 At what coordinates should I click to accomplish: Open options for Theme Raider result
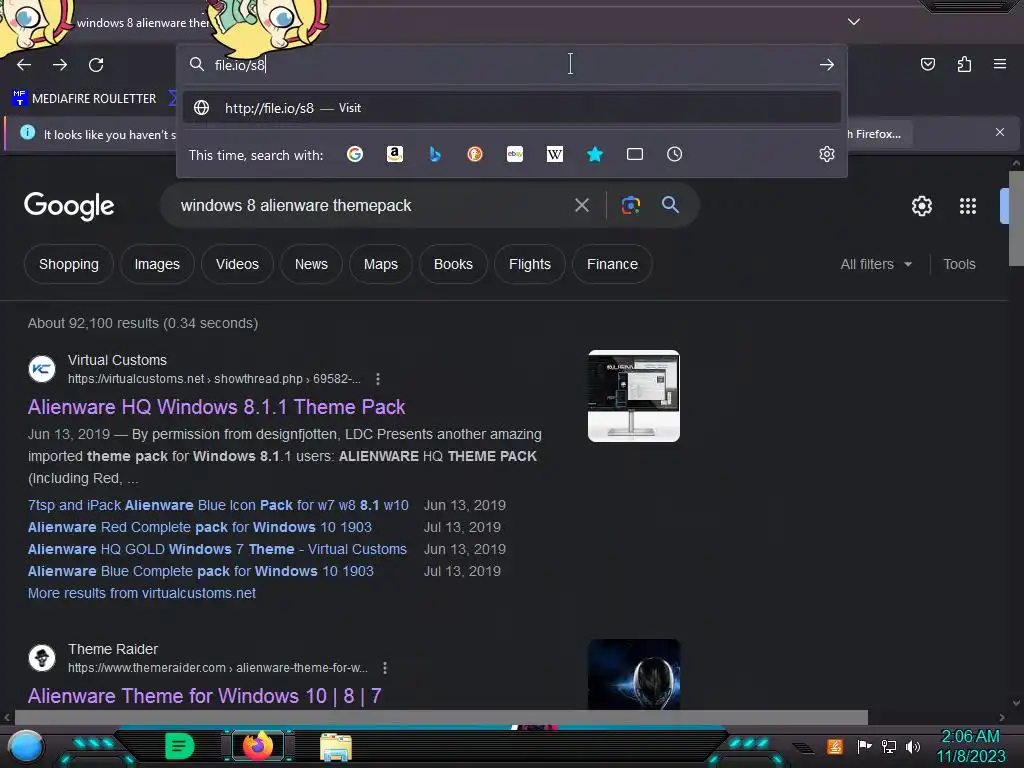(x=385, y=668)
